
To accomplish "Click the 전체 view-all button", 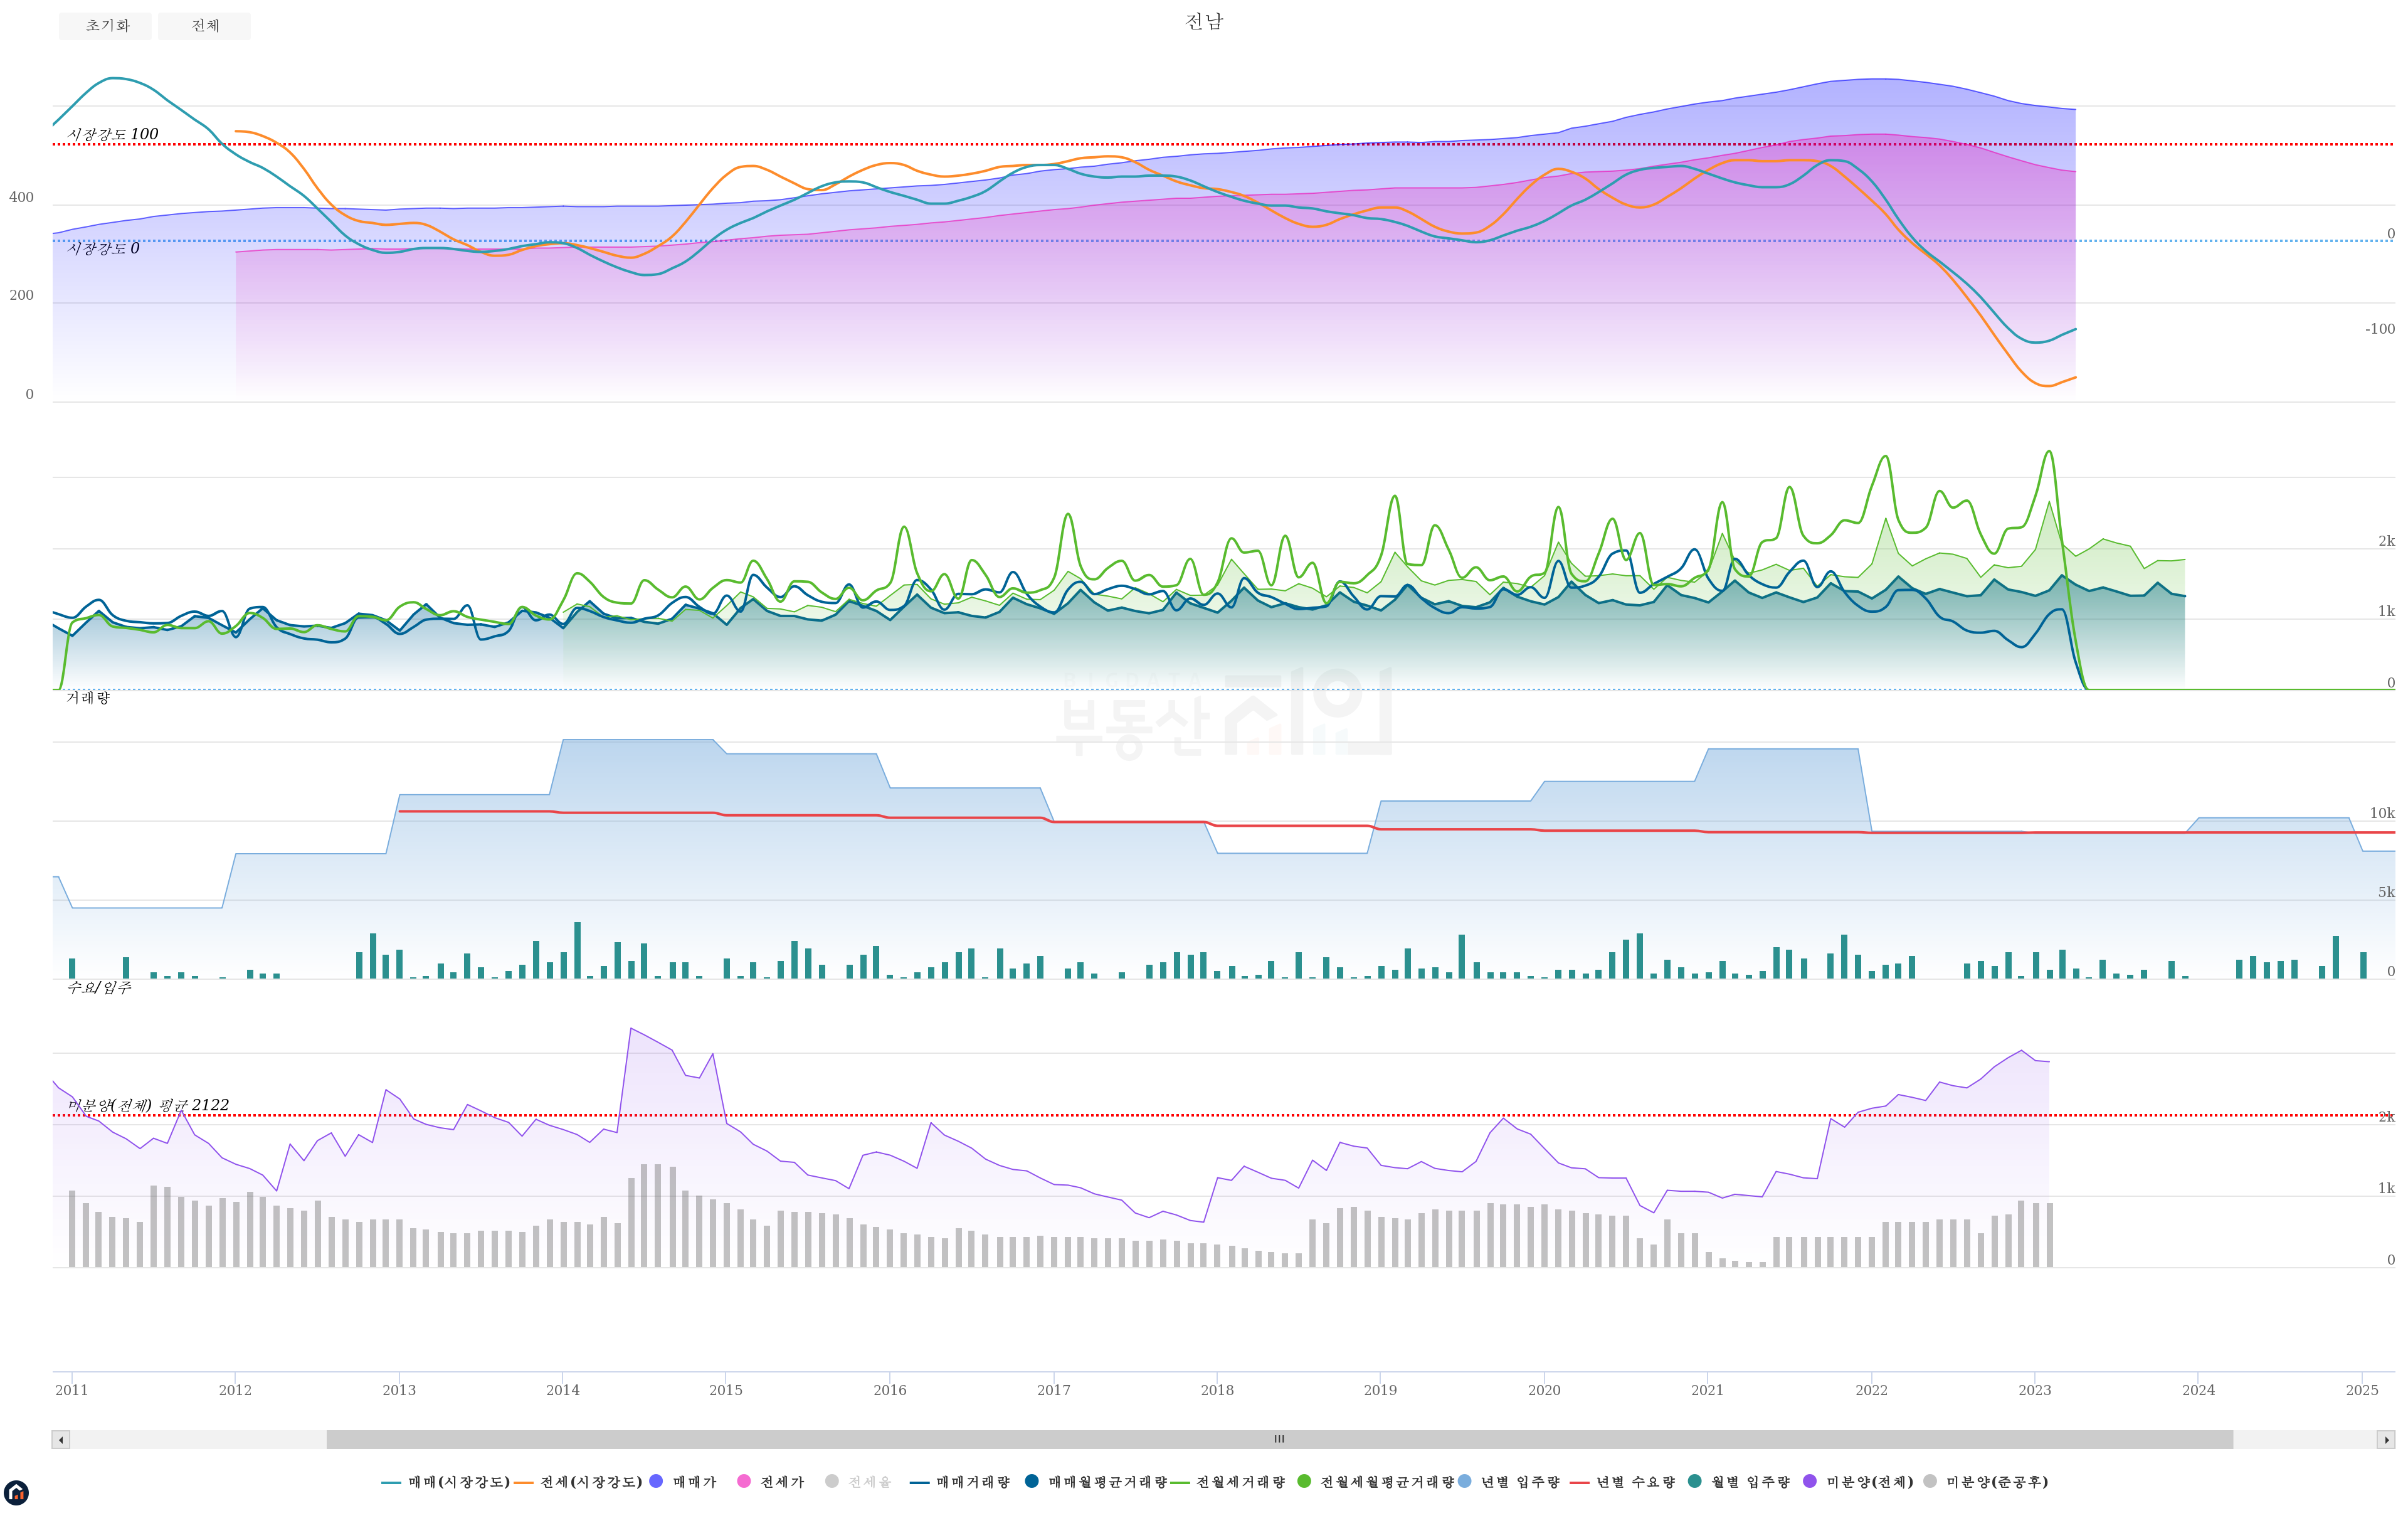I will 205,26.
